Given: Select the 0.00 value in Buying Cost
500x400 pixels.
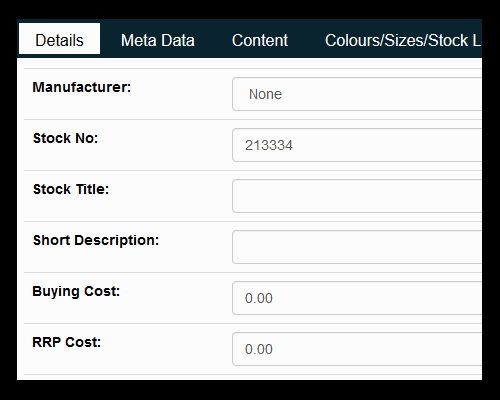Looking at the screenshot, I should 259,298.
